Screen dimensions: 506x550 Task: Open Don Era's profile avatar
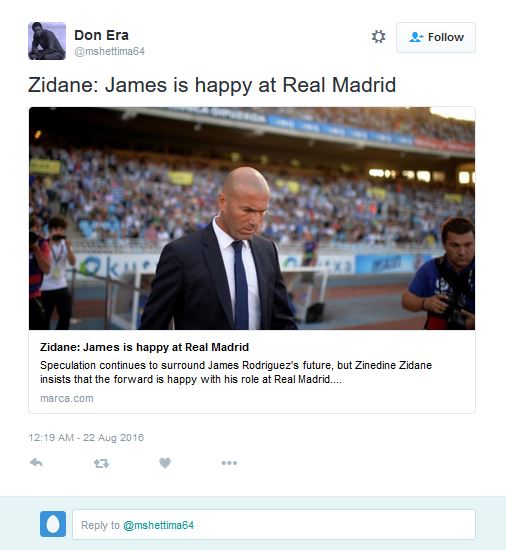click(47, 41)
